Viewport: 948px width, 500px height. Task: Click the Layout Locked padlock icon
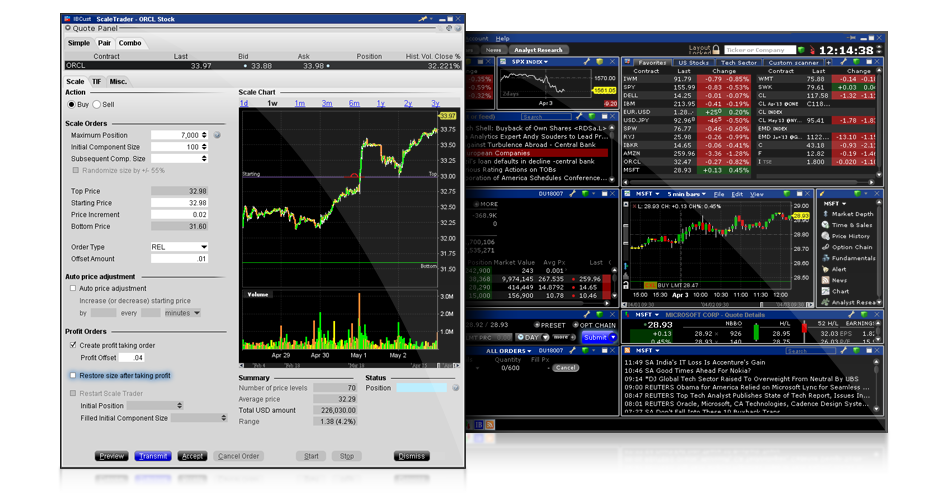pos(716,50)
